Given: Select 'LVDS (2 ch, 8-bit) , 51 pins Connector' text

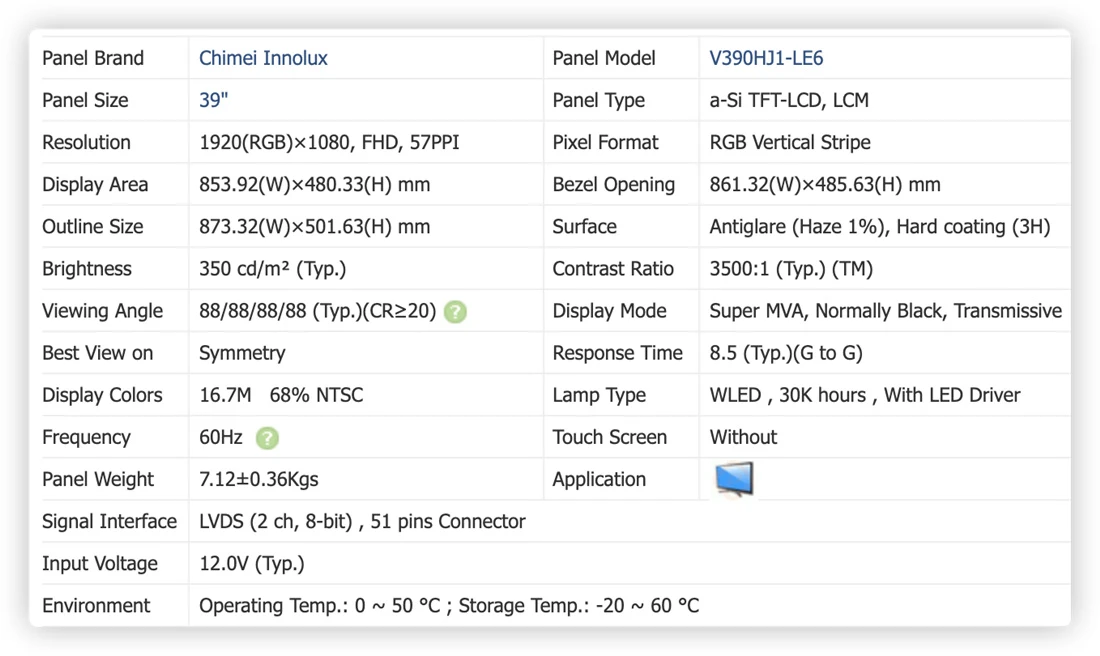Looking at the screenshot, I should (362, 521).
